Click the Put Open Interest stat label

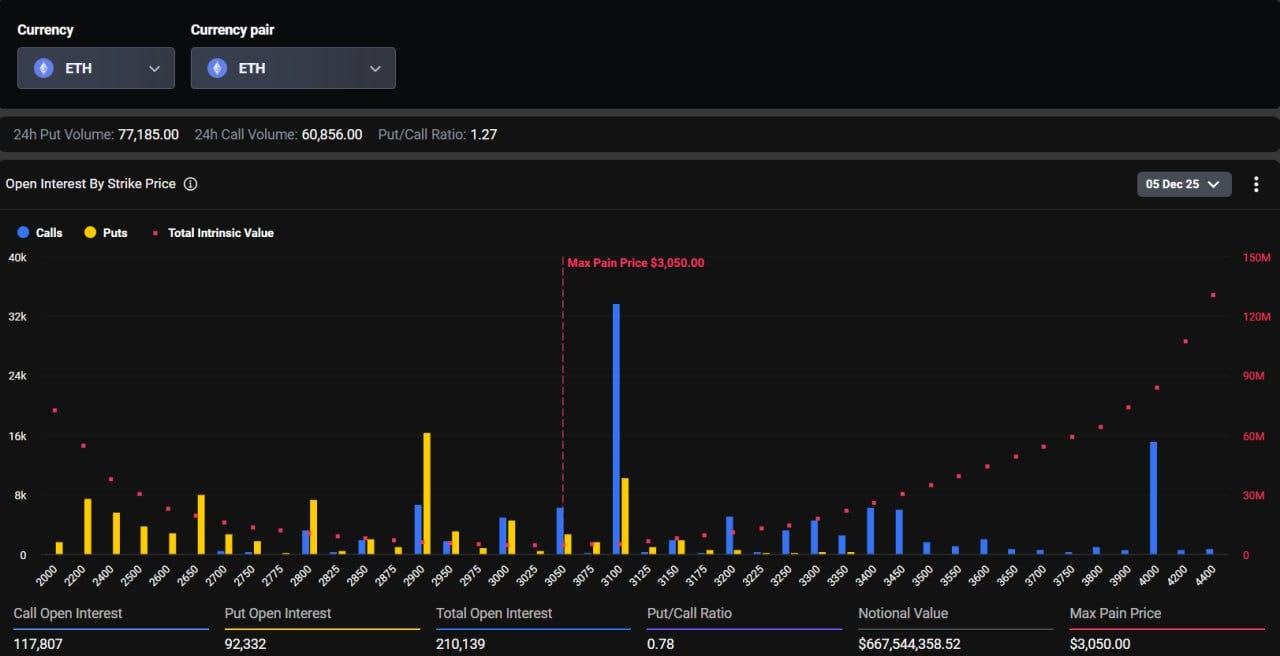pos(278,613)
